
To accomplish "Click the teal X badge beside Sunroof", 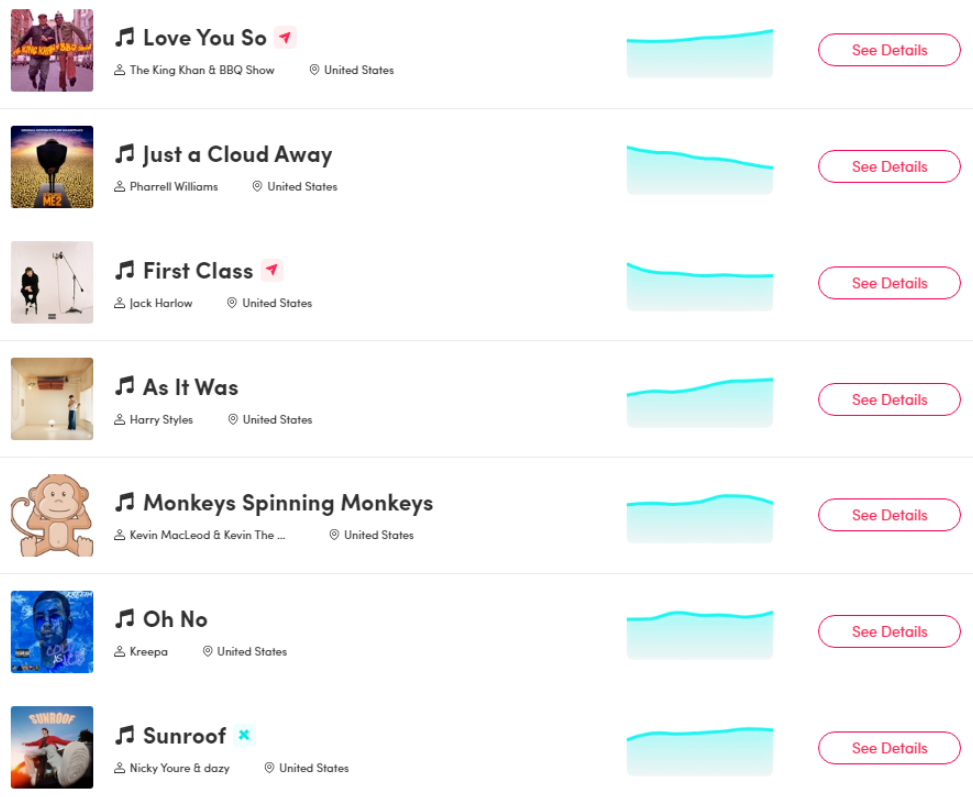I will [x=244, y=735].
